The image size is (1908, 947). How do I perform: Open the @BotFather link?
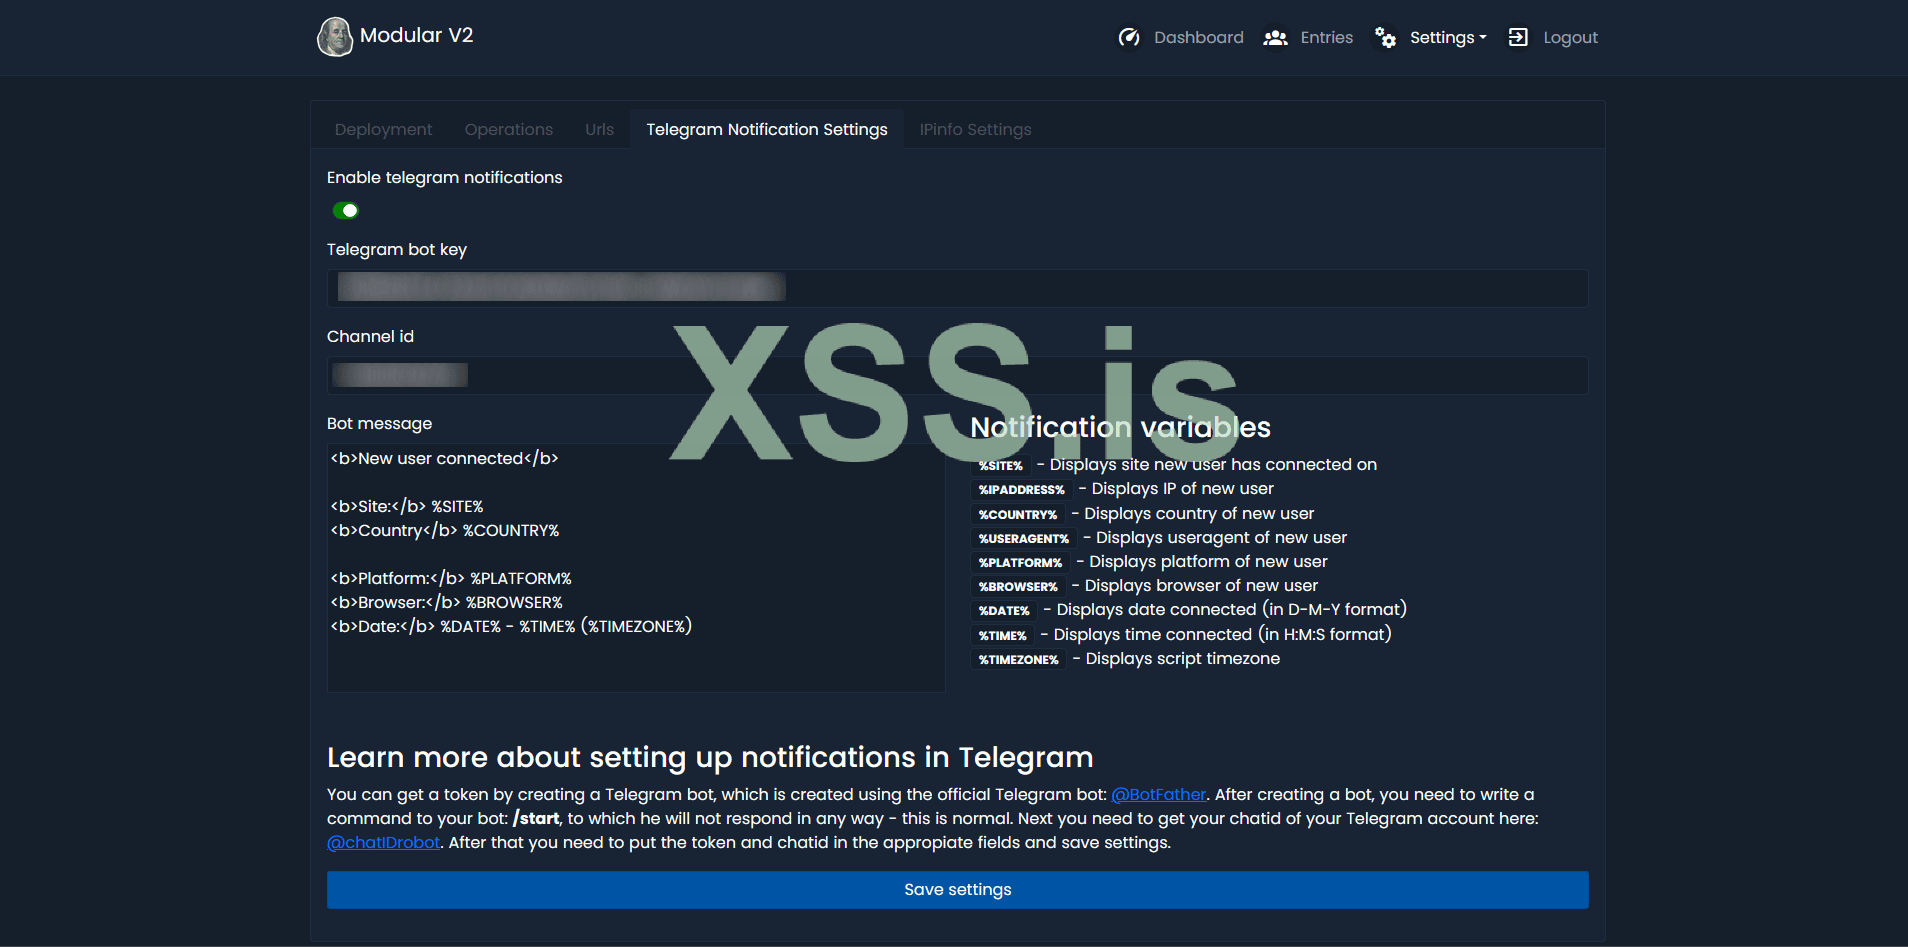[x=1158, y=795]
